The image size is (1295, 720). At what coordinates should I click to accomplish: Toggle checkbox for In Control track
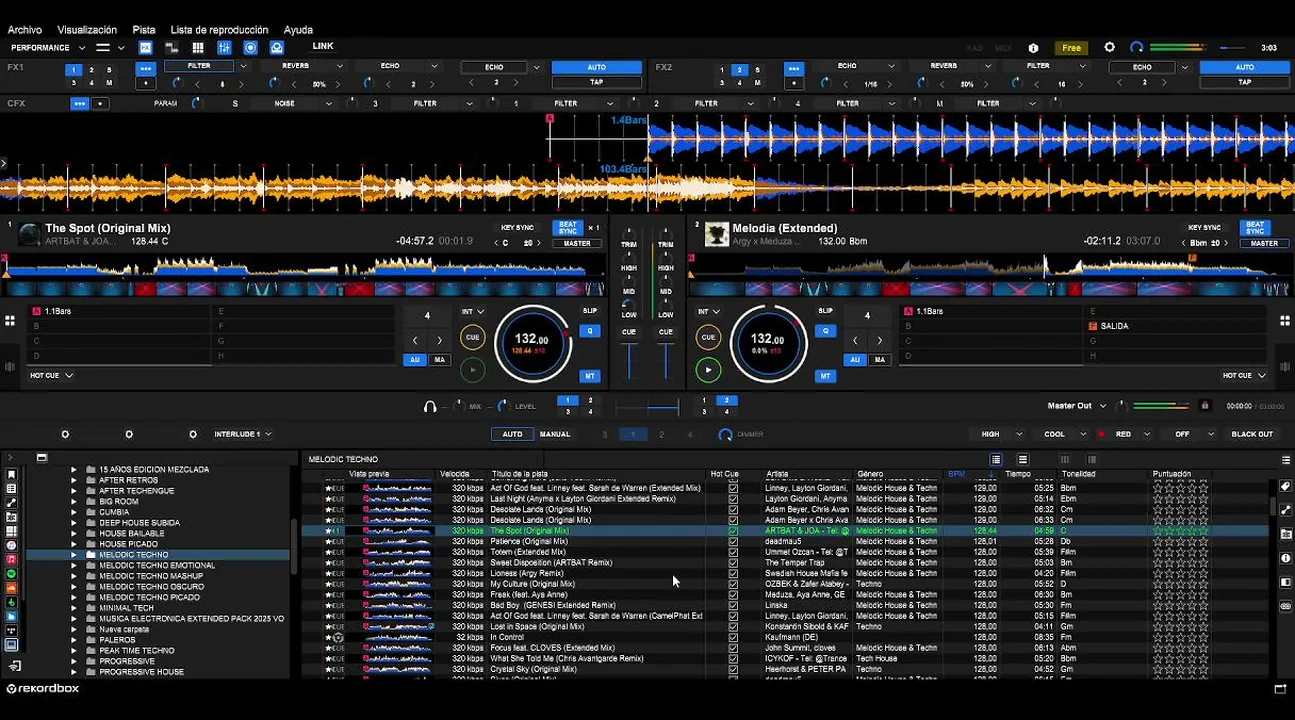733,637
